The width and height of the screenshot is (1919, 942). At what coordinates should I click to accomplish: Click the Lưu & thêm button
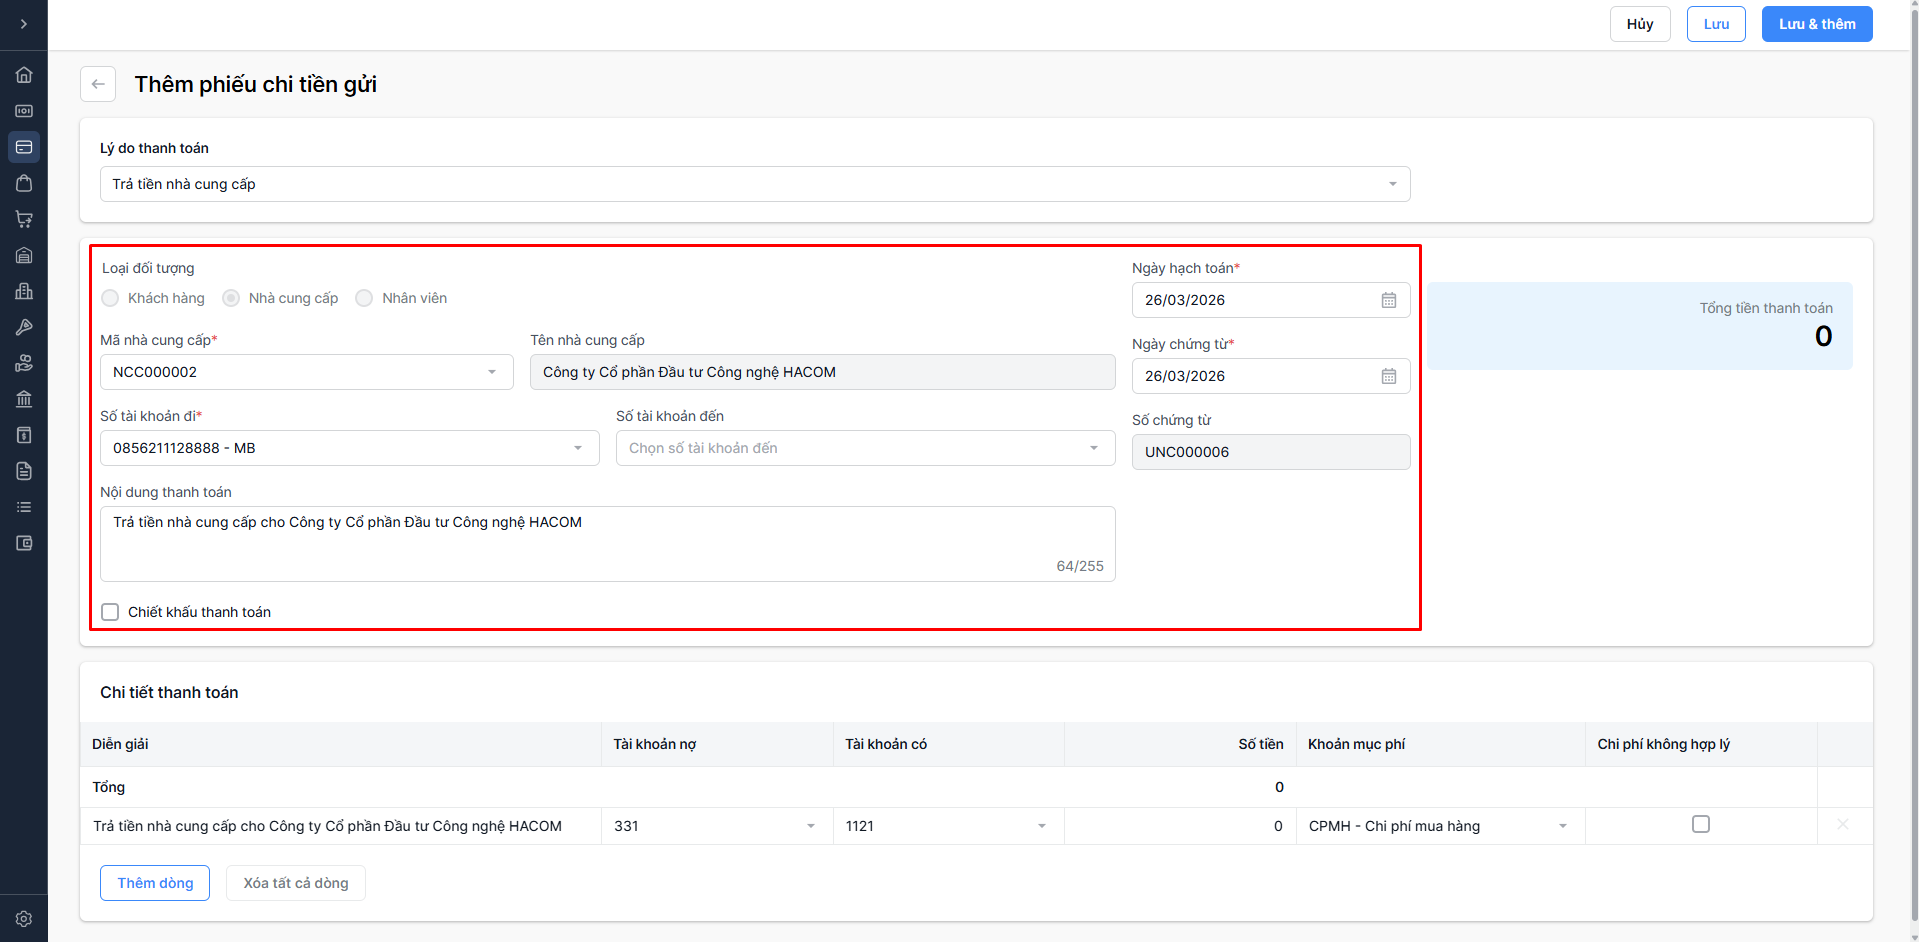[1816, 24]
